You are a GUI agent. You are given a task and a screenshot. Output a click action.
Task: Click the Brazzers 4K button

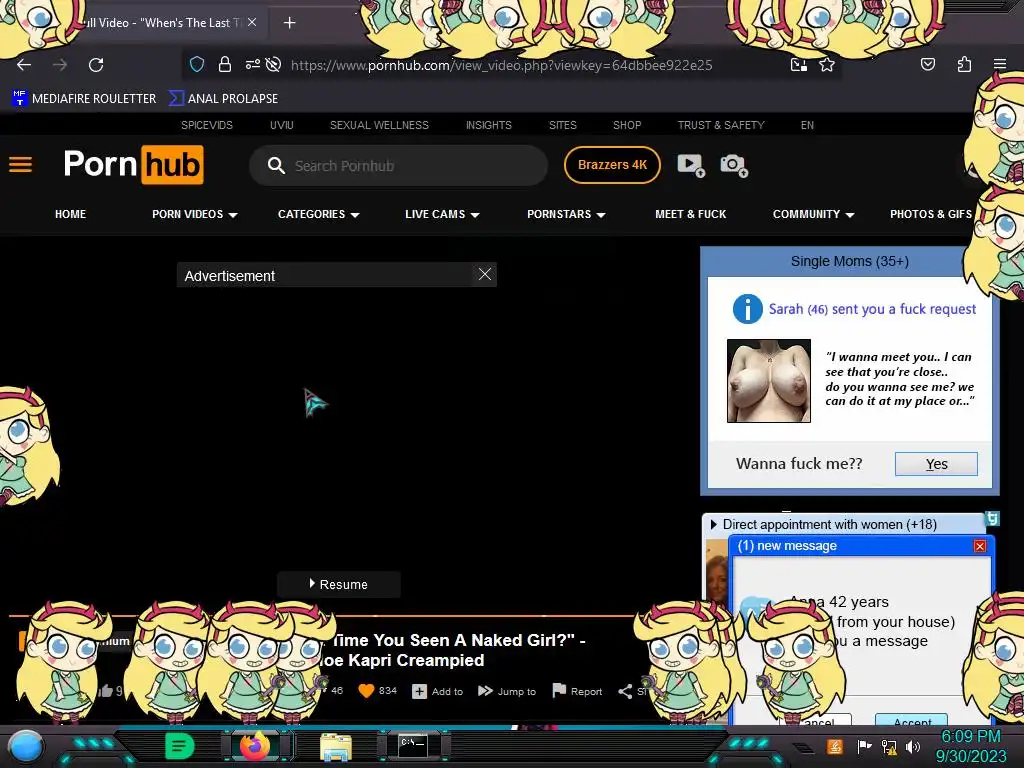[x=612, y=165]
